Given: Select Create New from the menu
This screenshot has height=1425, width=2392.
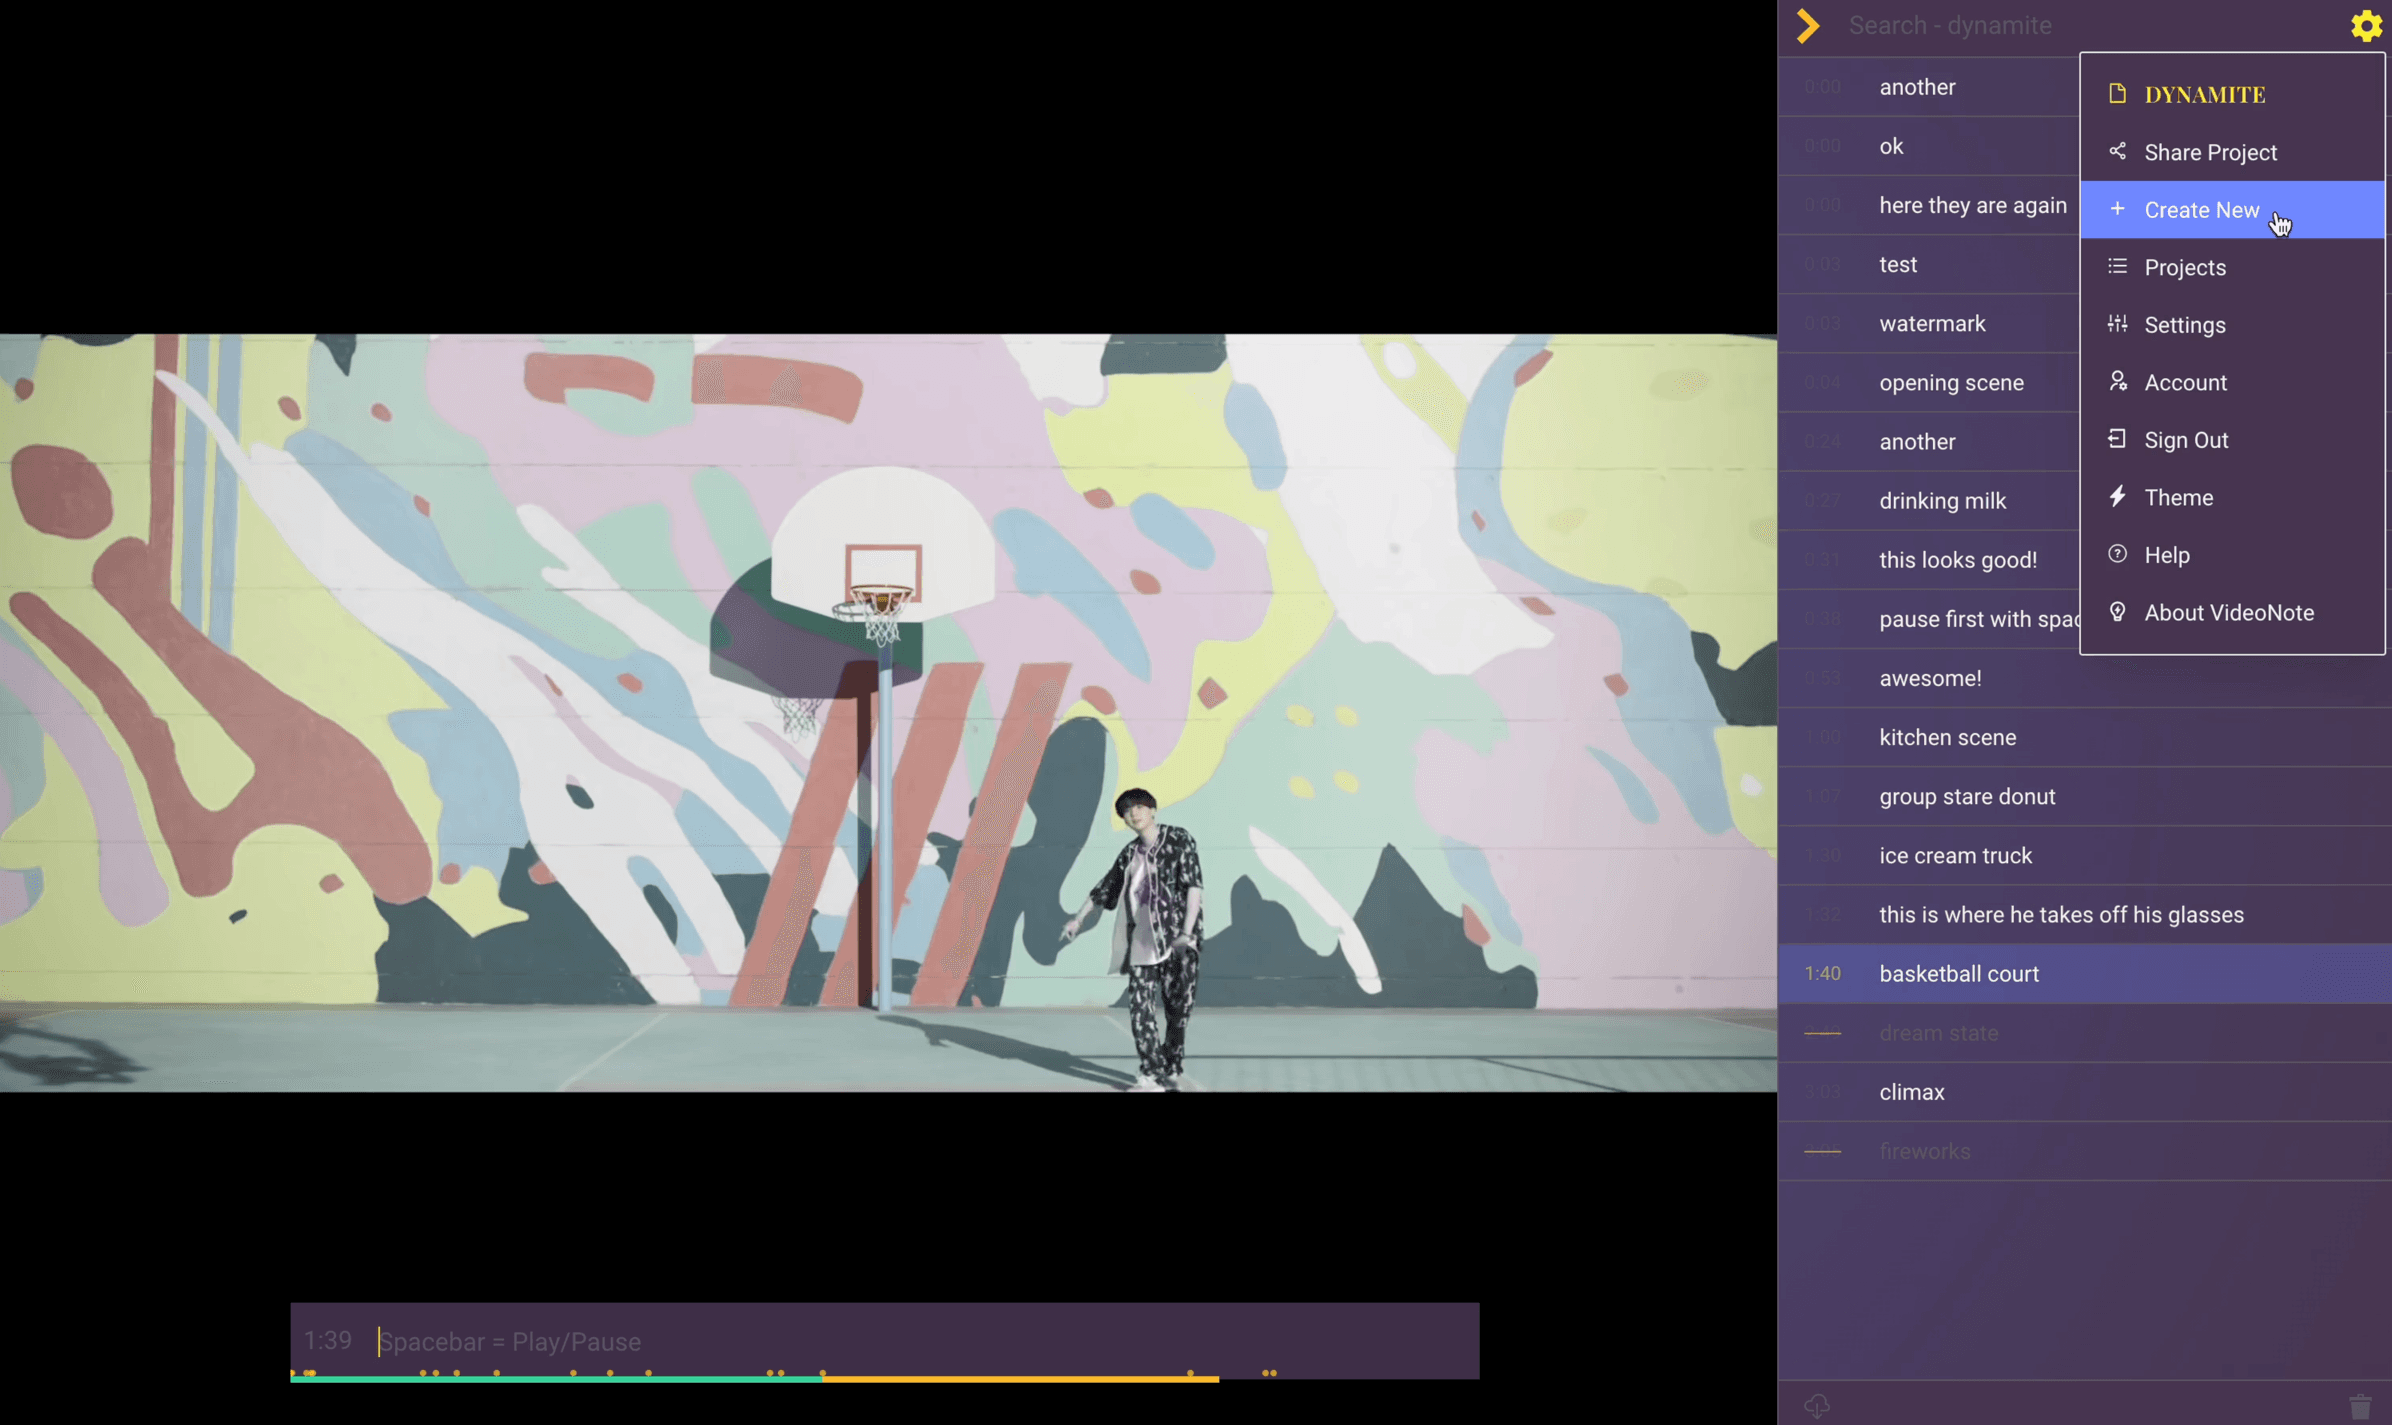Looking at the screenshot, I should pos(2200,210).
